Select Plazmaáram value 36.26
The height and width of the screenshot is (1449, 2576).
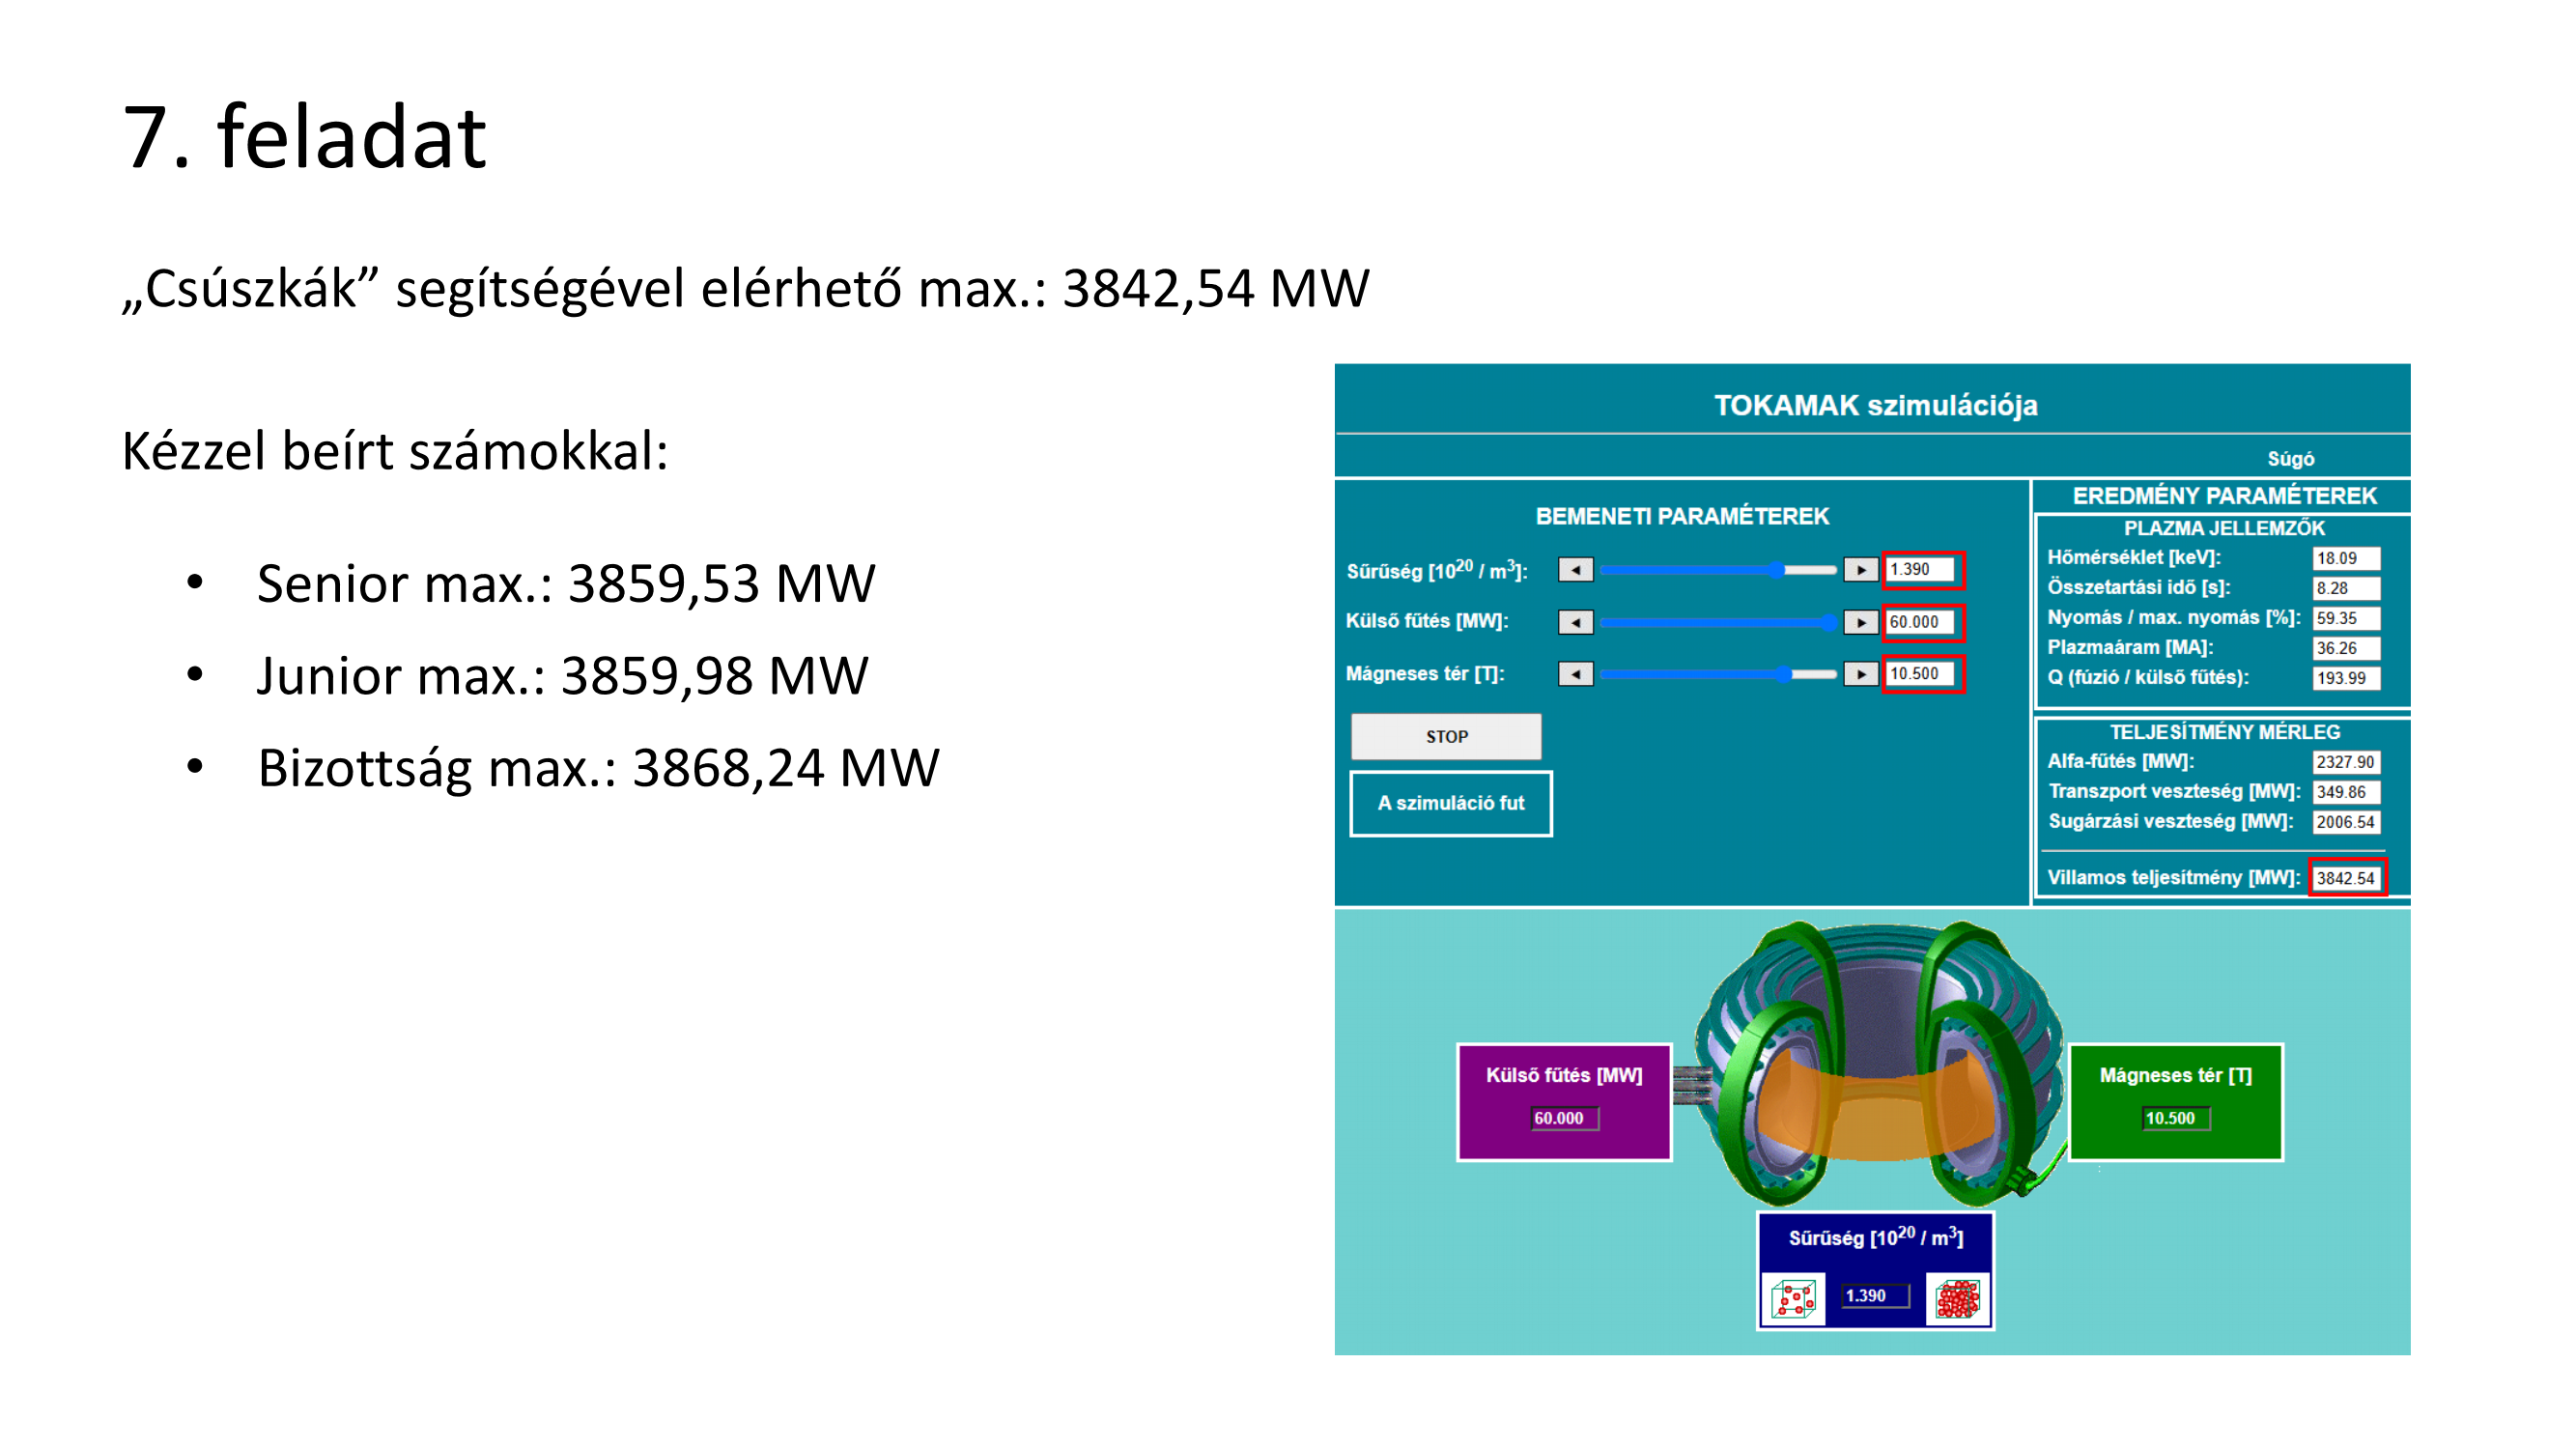tap(2346, 648)
